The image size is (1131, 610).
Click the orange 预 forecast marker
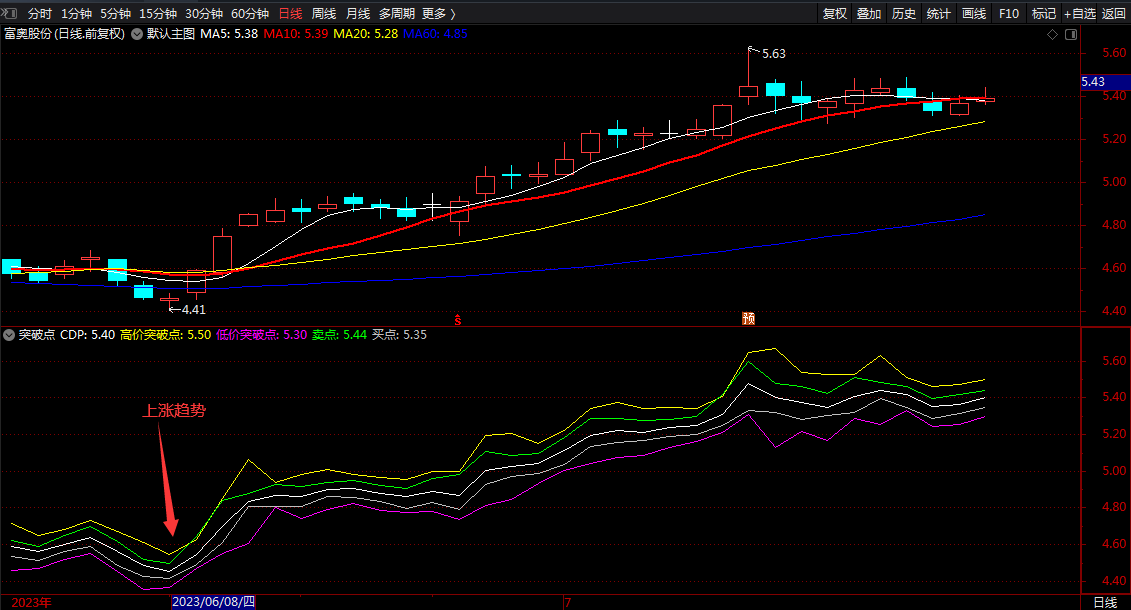coord(749,318)
